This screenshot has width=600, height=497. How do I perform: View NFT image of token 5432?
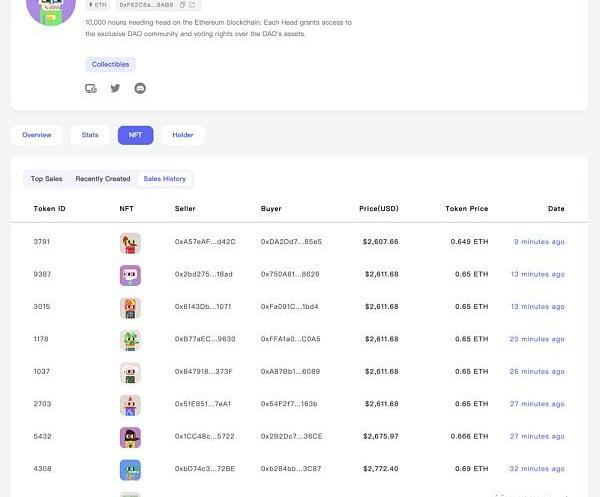click(x=130, y=436)
